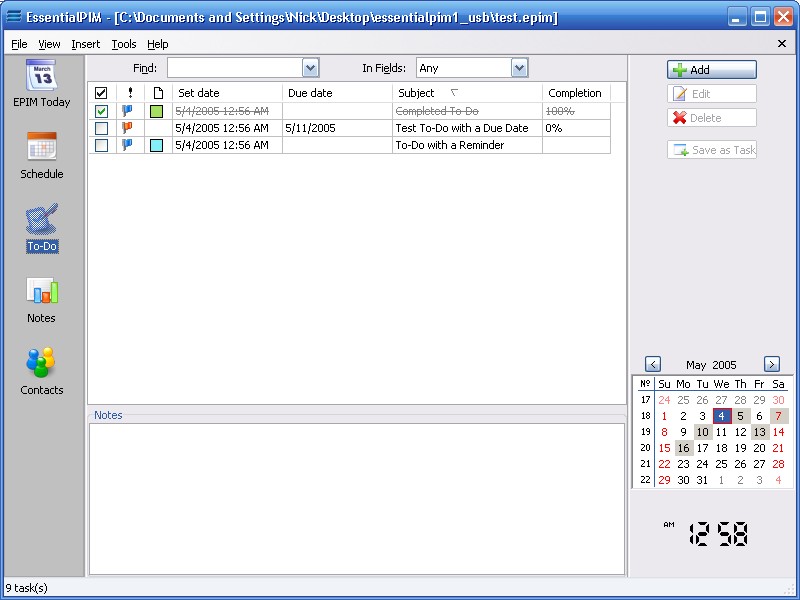
Task: Click into the Find text field
Action: [235, 68]
